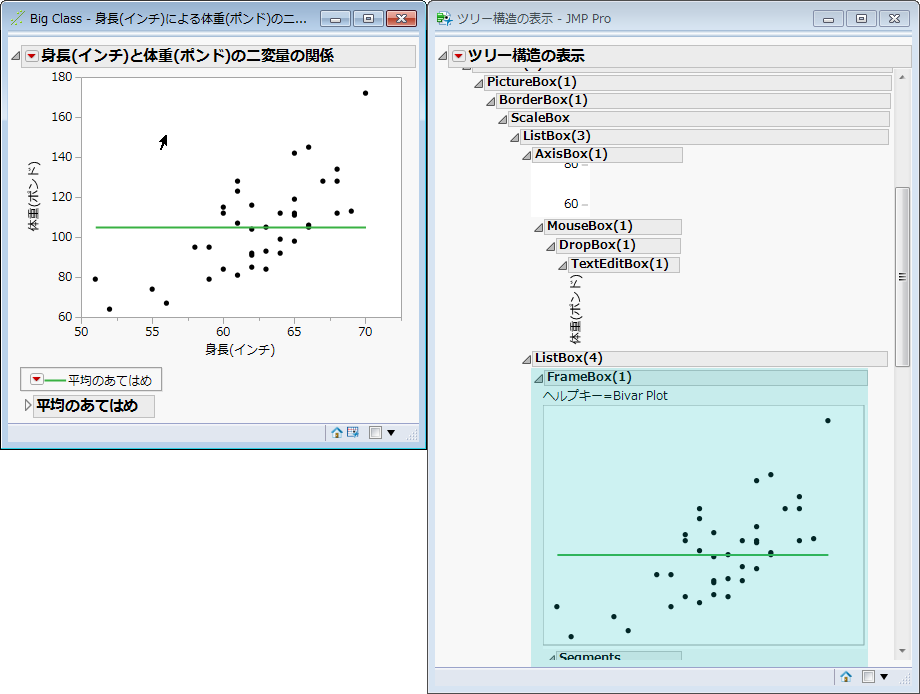Click the up arrow of tree window scrollbar
Image resolution: width=920 pixels, height=694 pixels.
(x=902, y=77)
